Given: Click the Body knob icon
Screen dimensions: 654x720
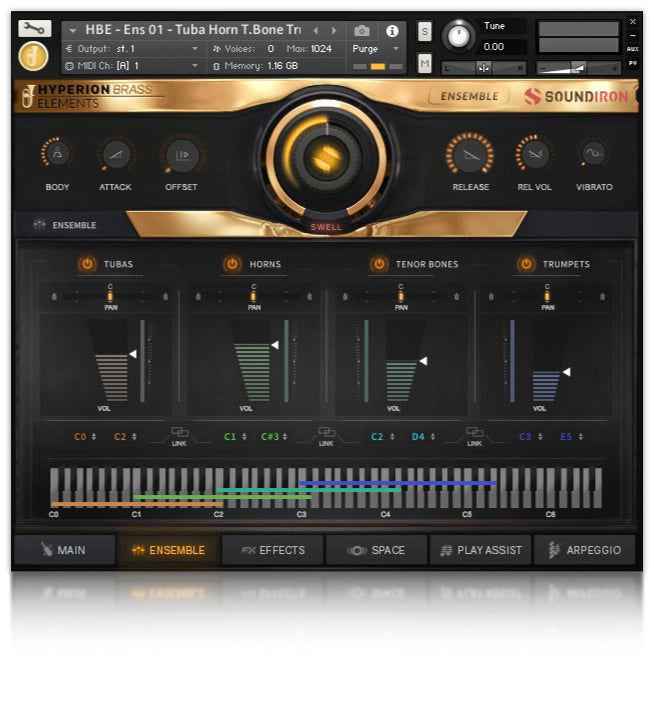Looking at the screenshot, I should tap(57, 153).
